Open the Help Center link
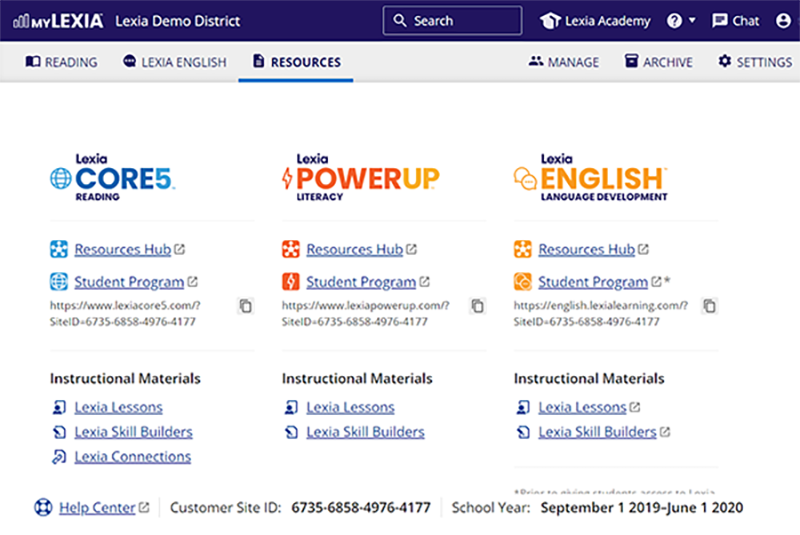The image size is (800, 535). point(97,507)
